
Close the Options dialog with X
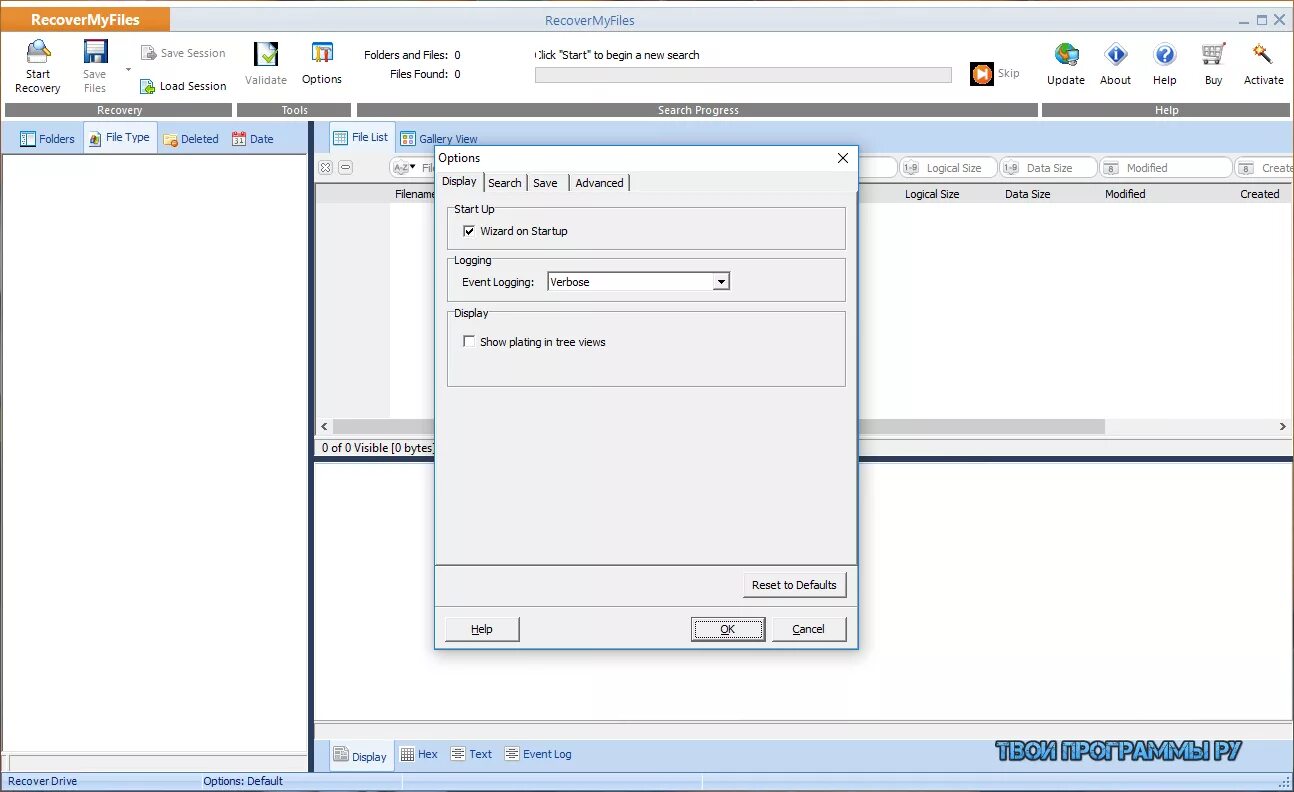842,158
